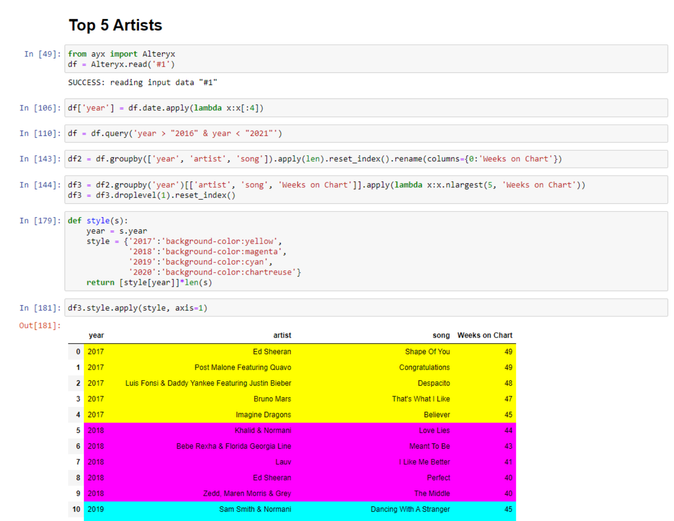
Task: Click the Out[181] output prompt
Action: click(40, 325)
